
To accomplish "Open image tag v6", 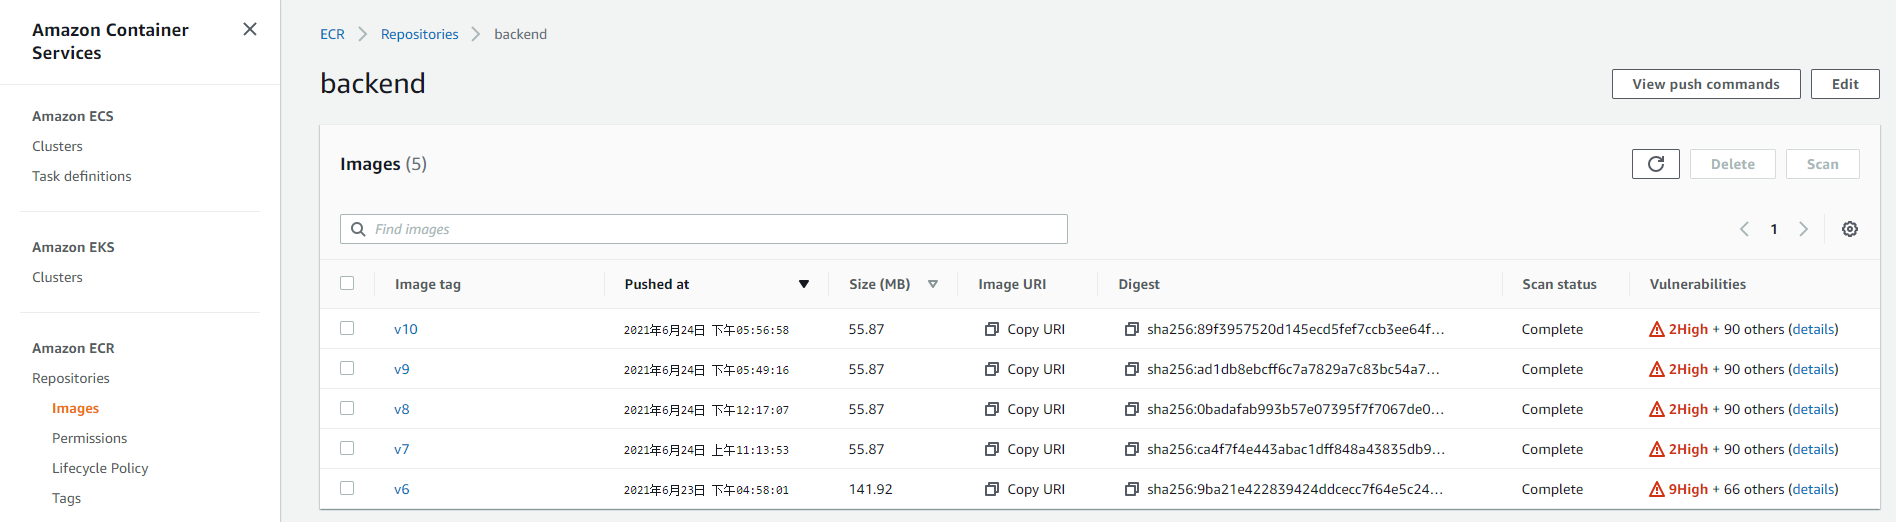I will pos(402,489).
